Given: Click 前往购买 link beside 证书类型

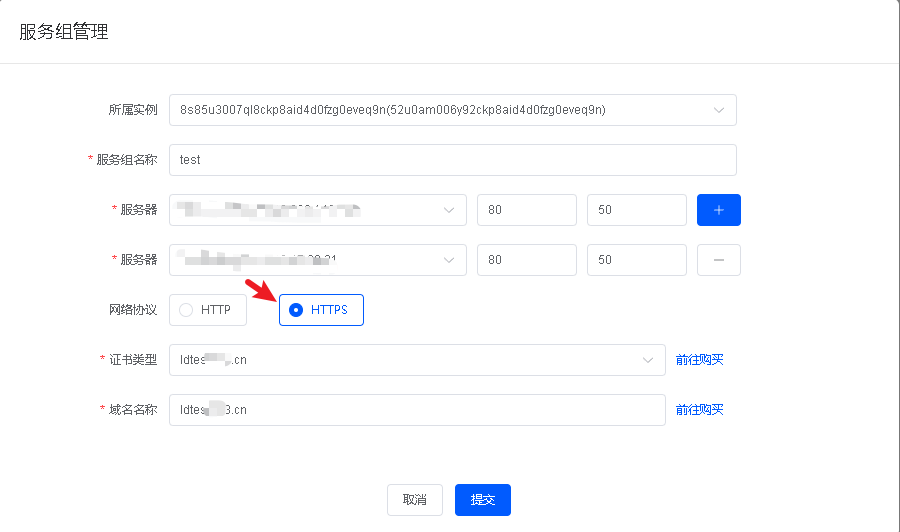Looking at the screenshot, I should (x=699, y=360).
